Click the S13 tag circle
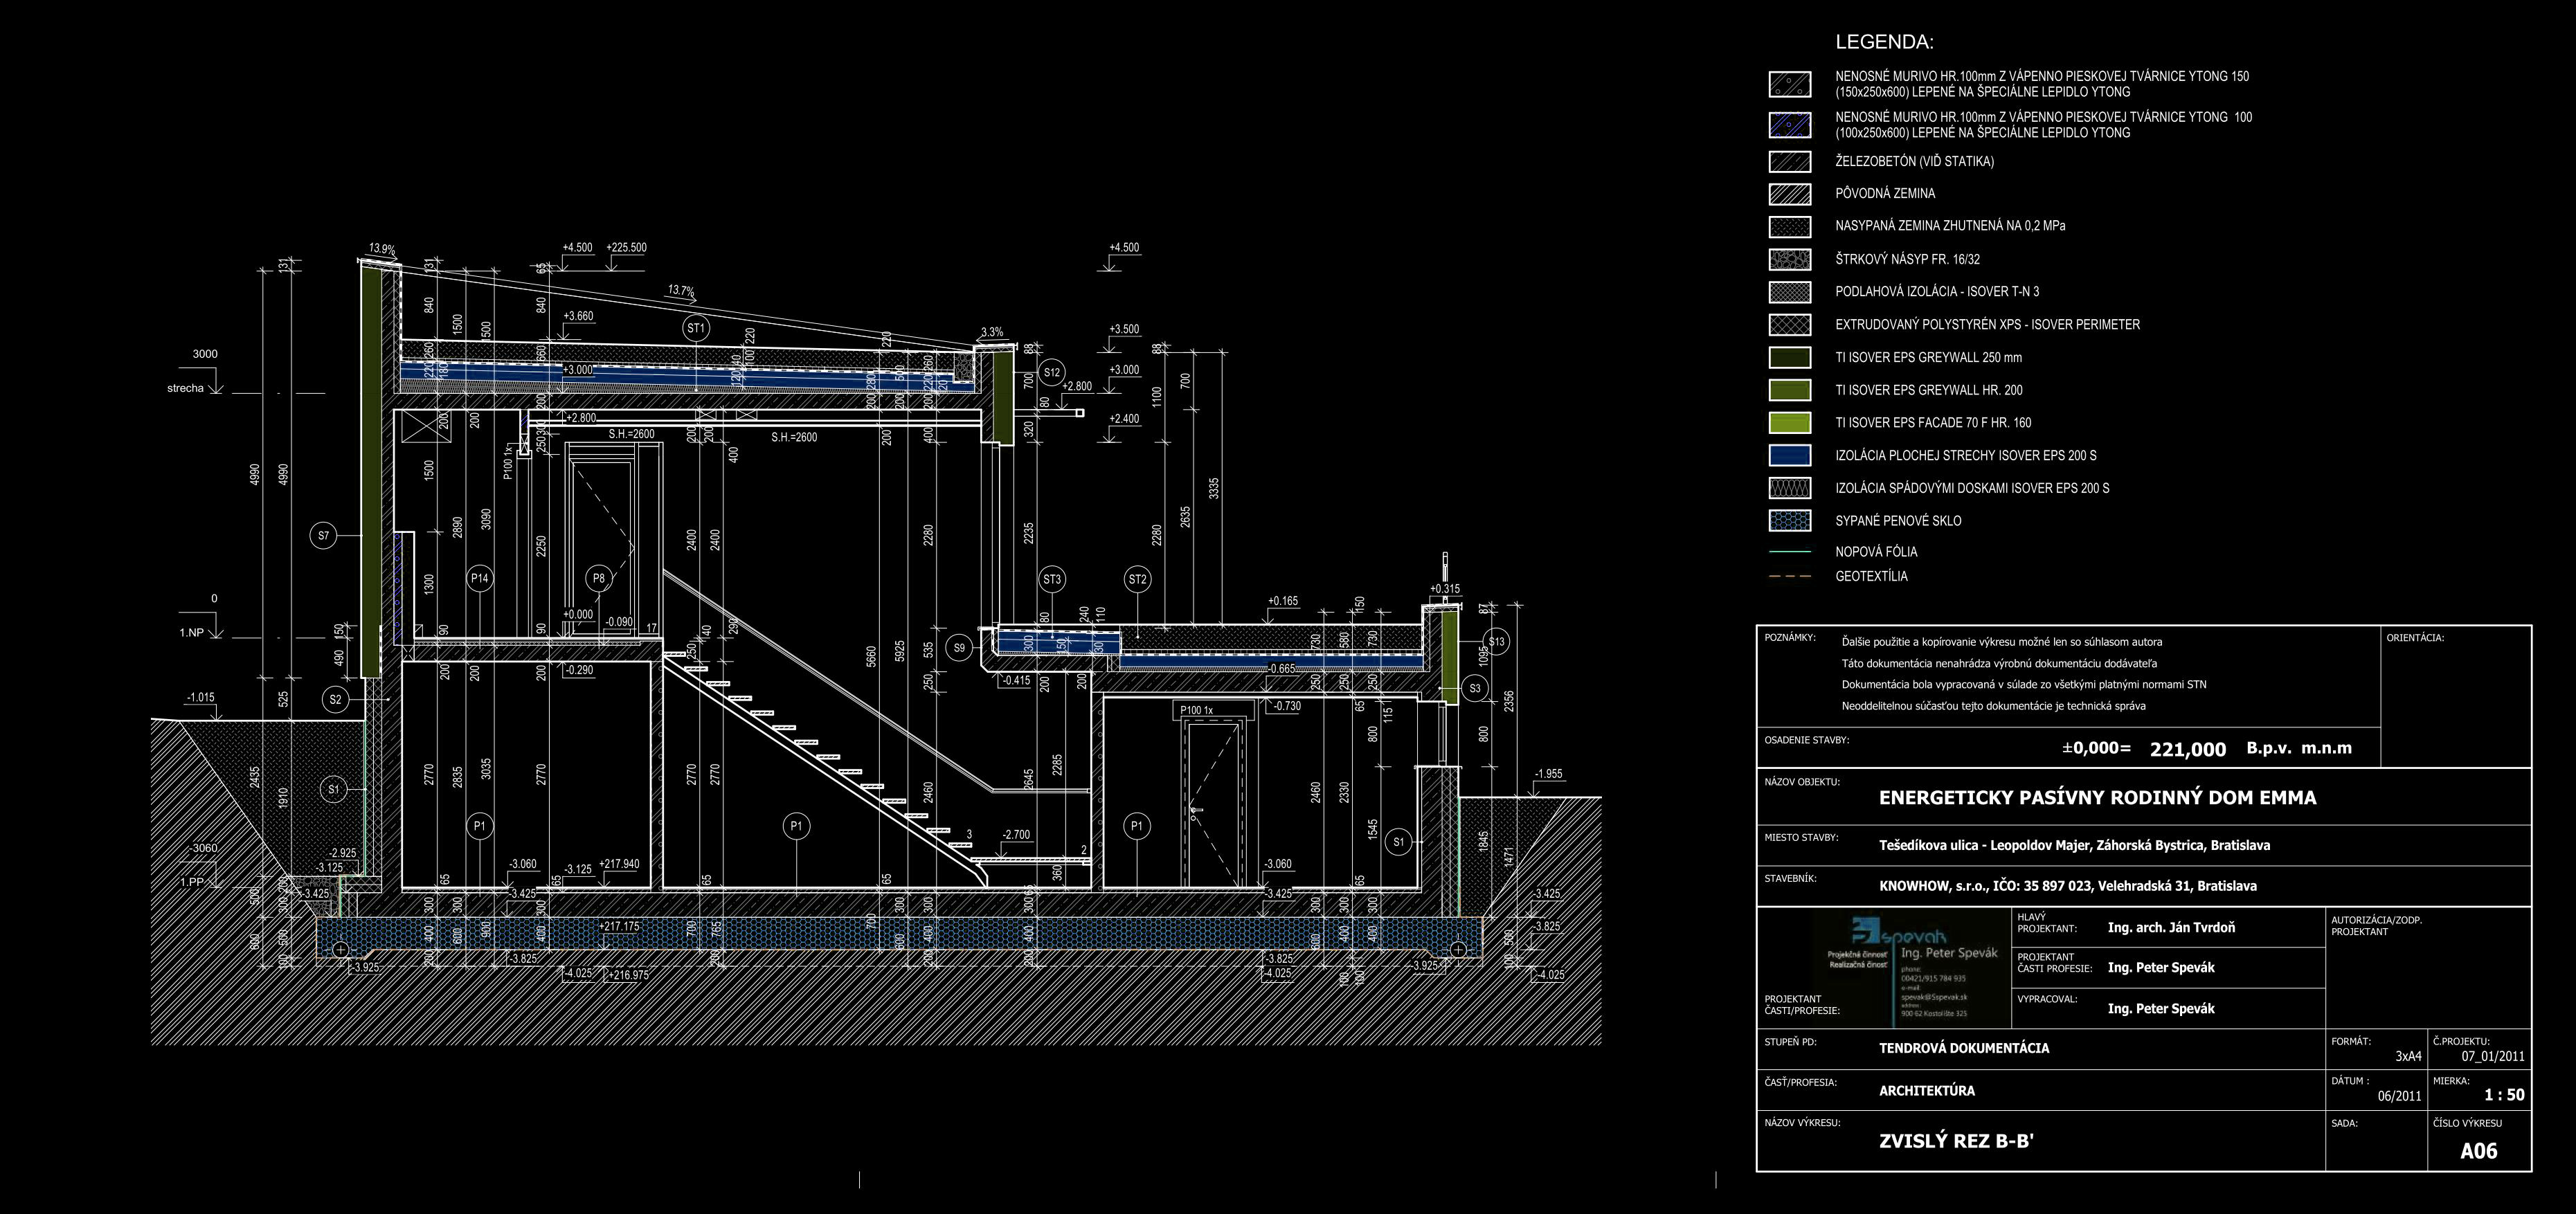Image resolution: width=2576 pixels, height=1214 pixels. tap(1496, 642)
